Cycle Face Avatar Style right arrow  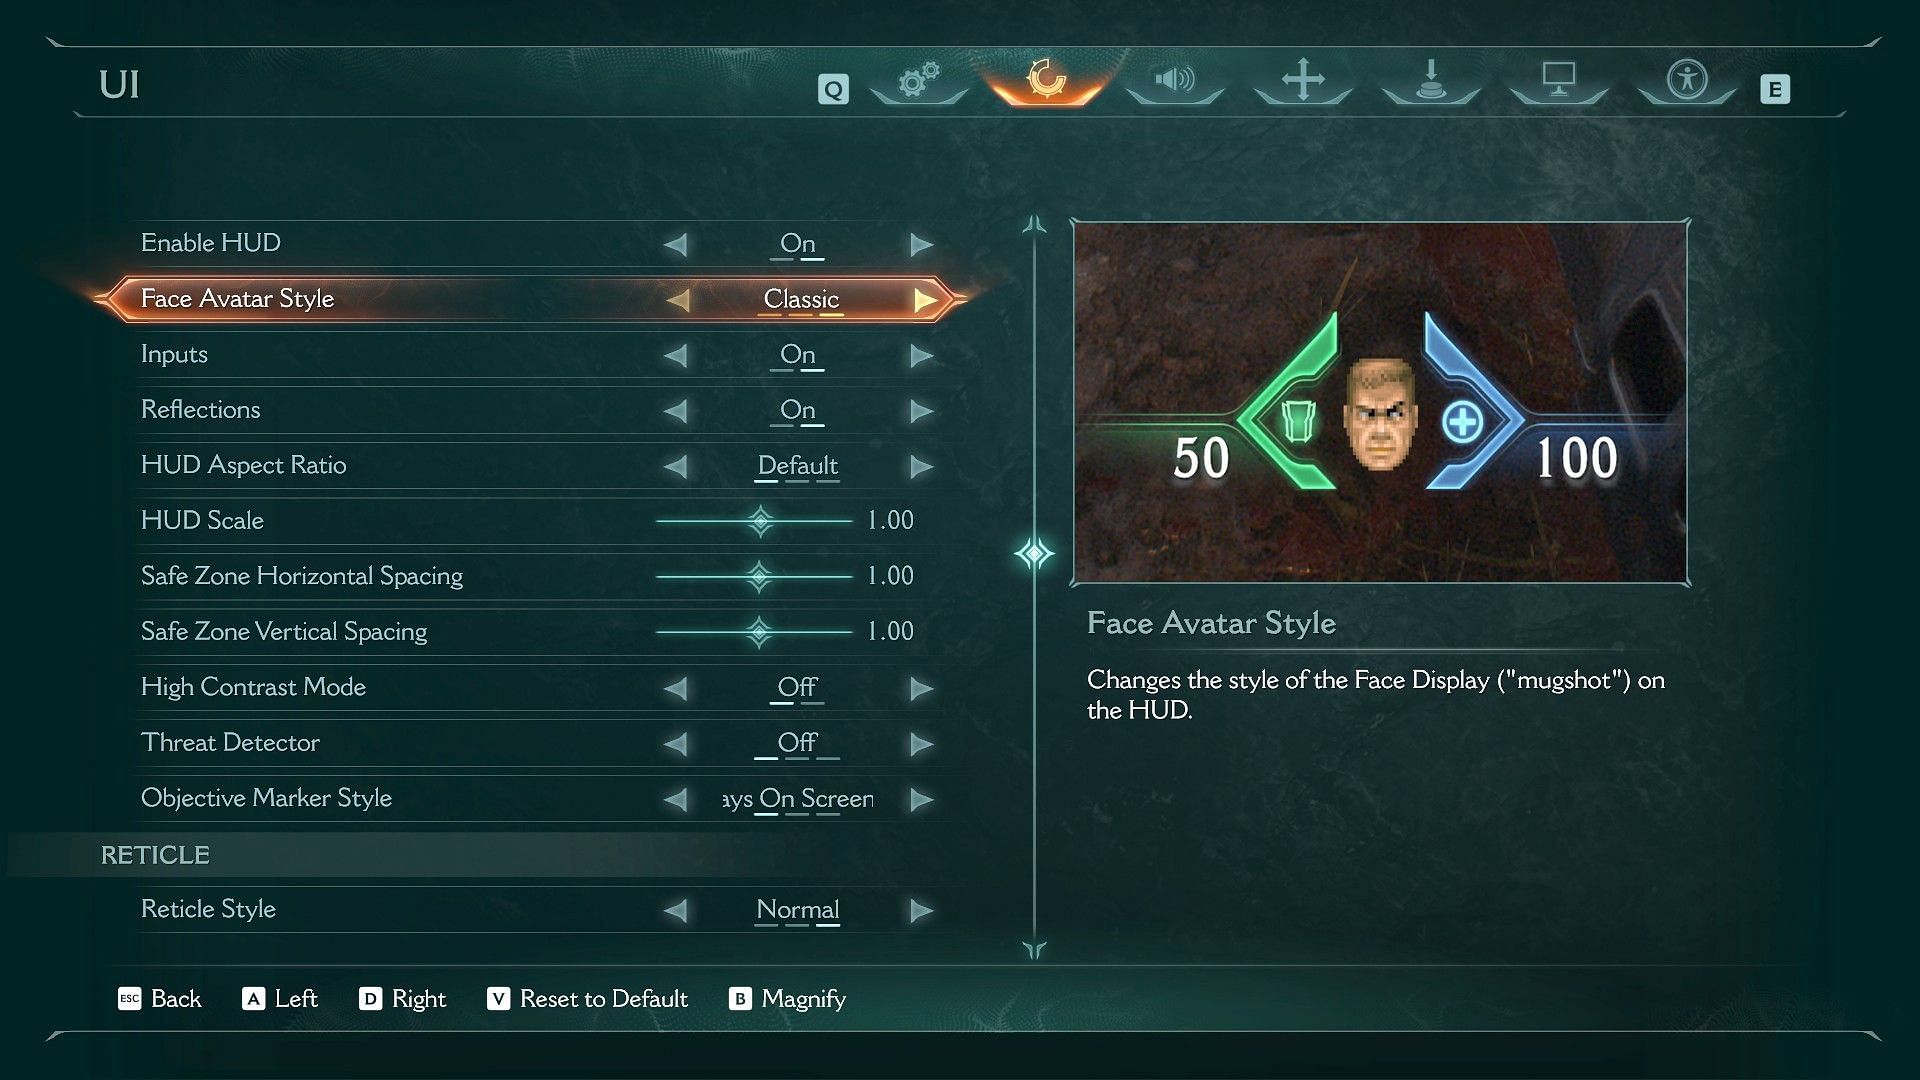[925, 300]
